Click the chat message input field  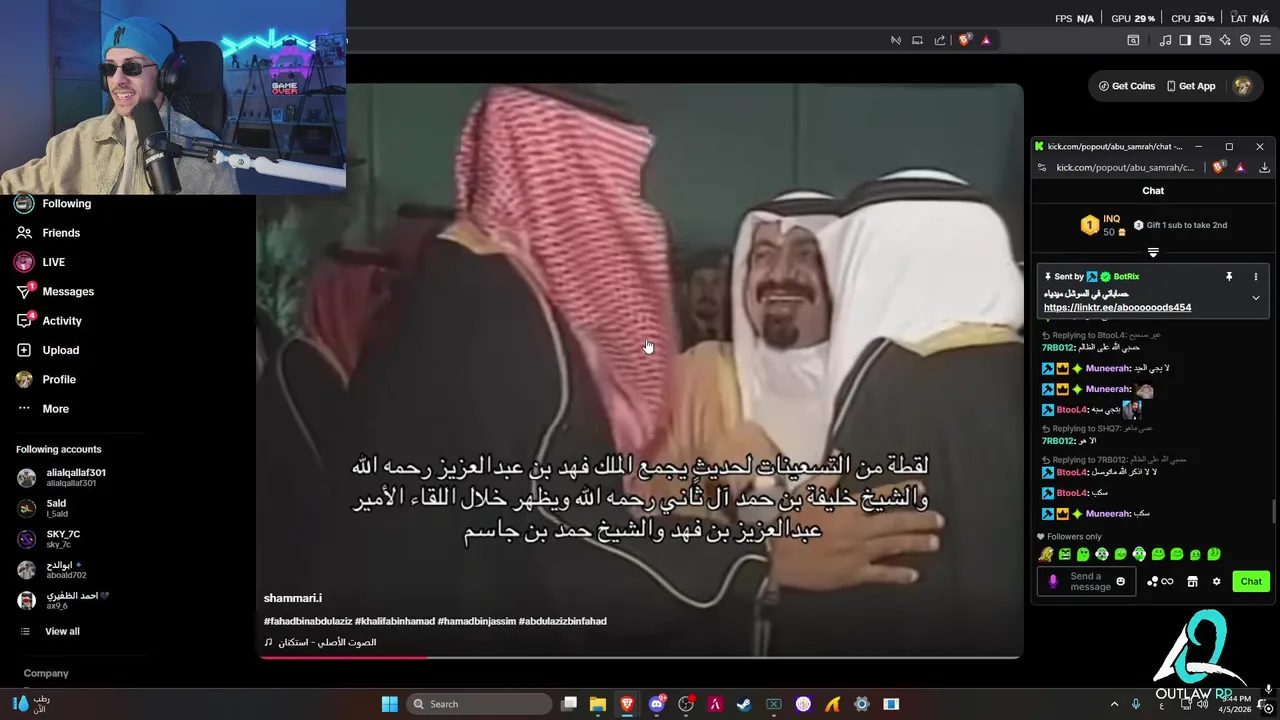1086,581
